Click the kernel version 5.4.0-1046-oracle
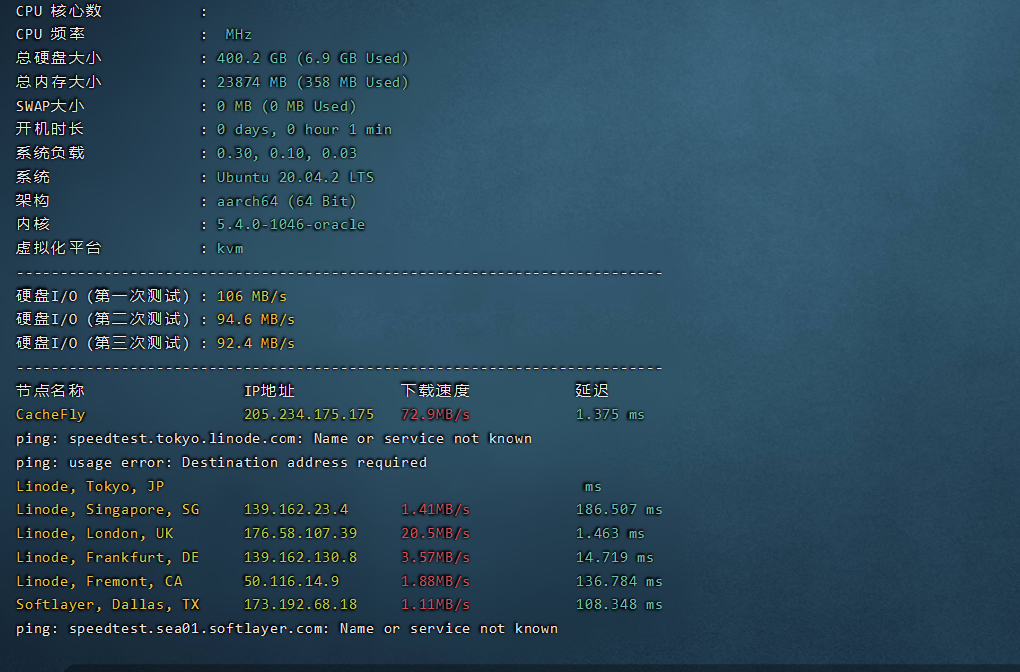The height and width of the screenshot is (672, 1020). [291, 224]
